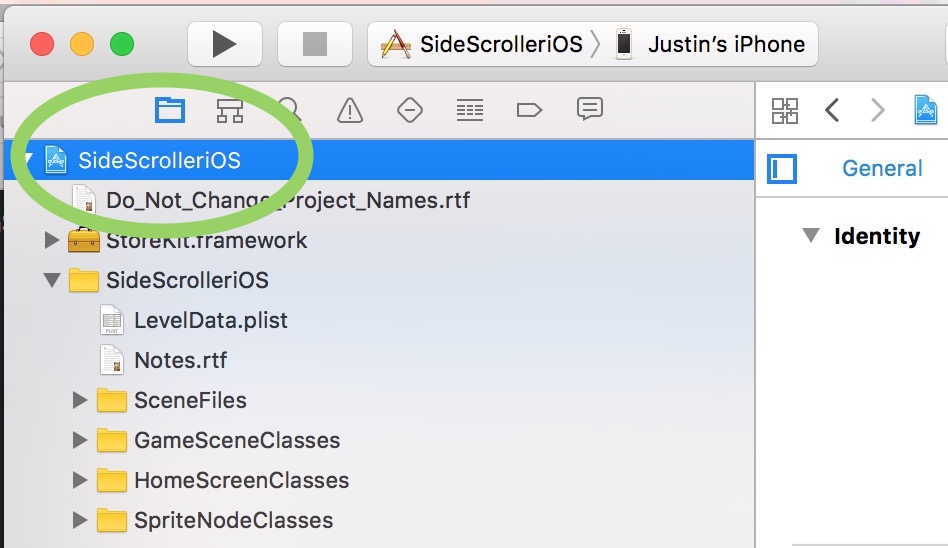948x548 pixels.
Task: Open the Issue navigator warning icon
Action: pyautogui.click(x=350, y=110)
